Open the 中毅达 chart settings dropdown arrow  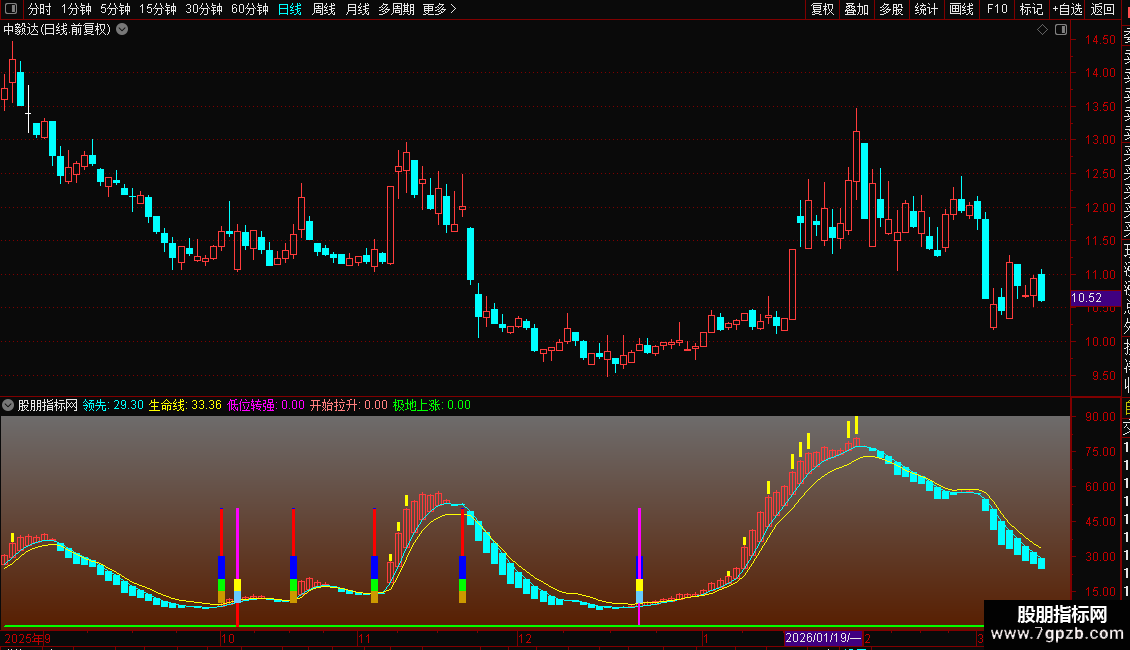(123, 30)
